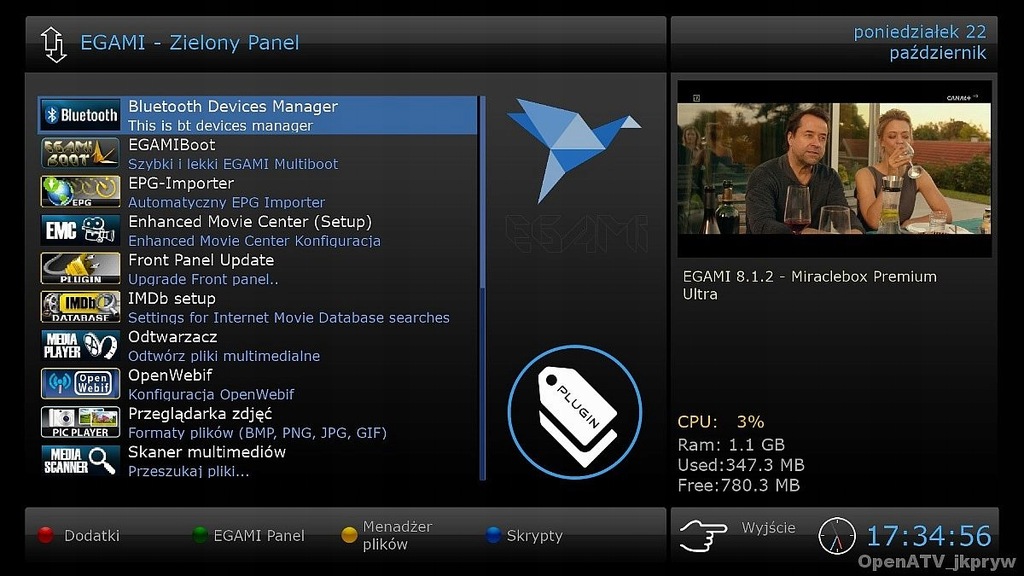Click the 'poniedziałek 22 październik' date

click(920, 42)
